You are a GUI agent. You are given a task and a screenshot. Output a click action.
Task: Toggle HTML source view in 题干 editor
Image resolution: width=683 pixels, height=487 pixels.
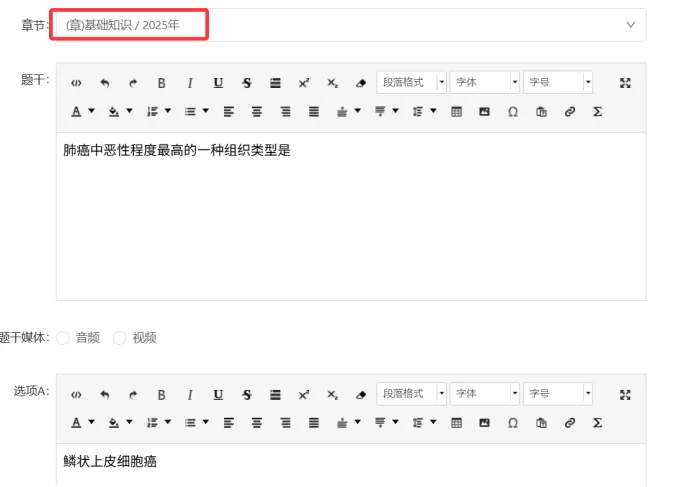76,83
